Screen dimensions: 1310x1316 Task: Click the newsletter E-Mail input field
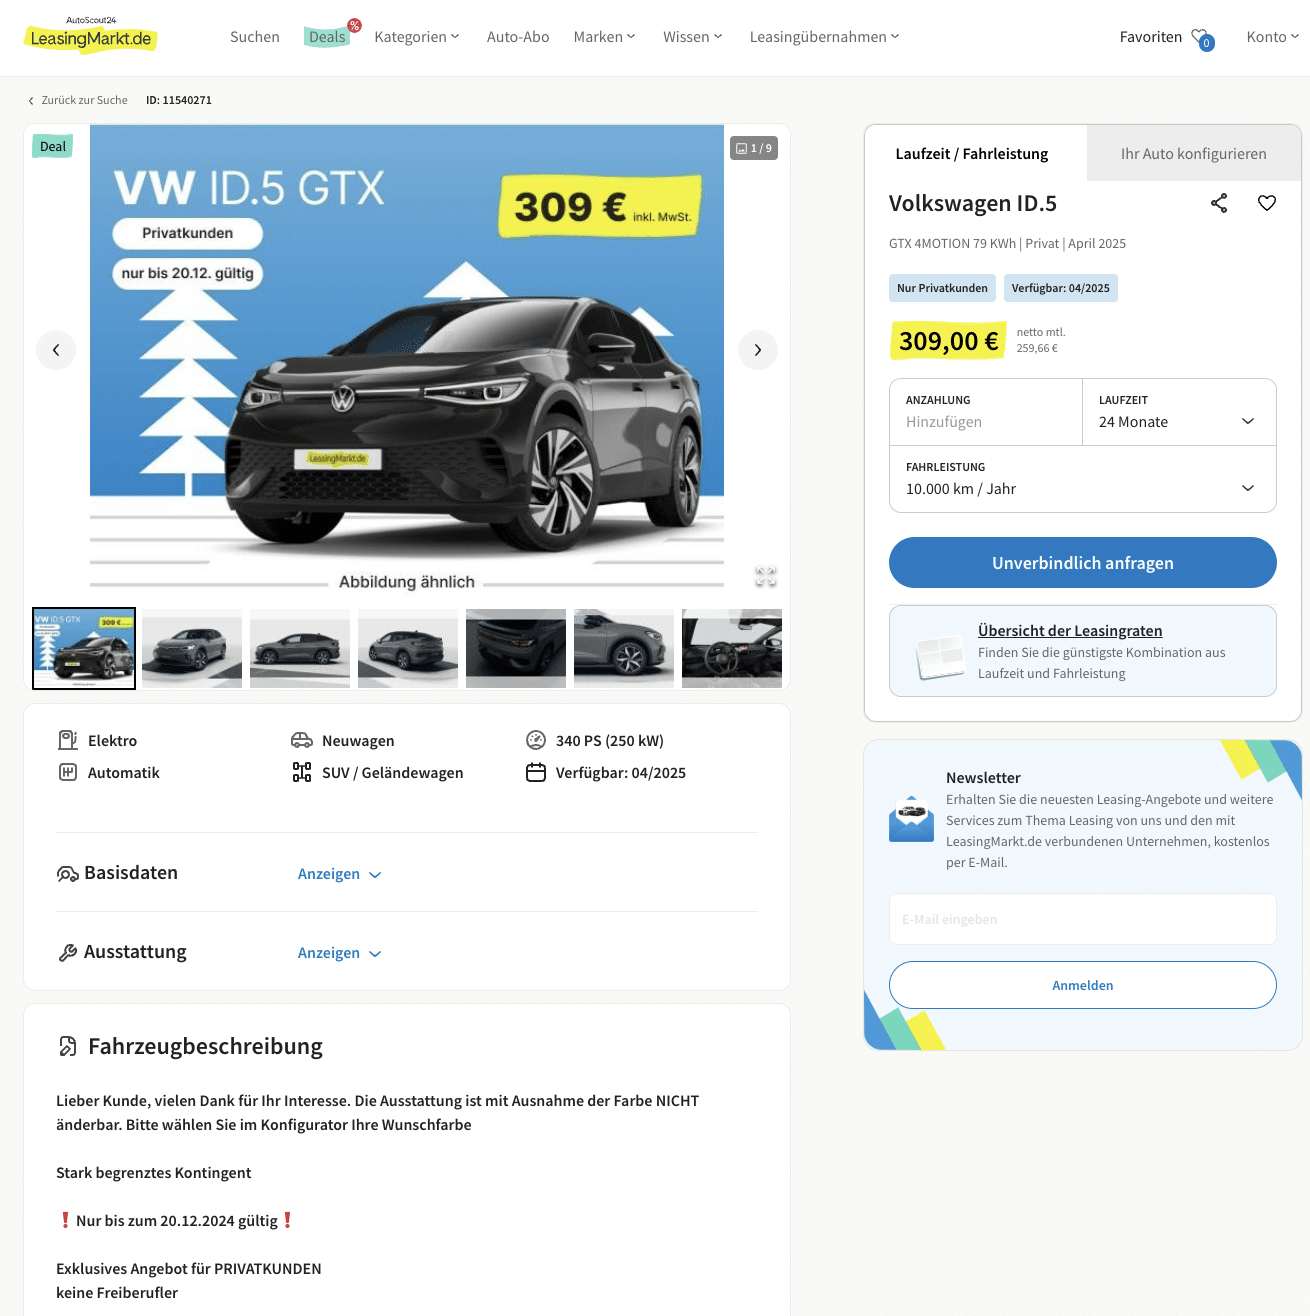[x=1083, y=919]
